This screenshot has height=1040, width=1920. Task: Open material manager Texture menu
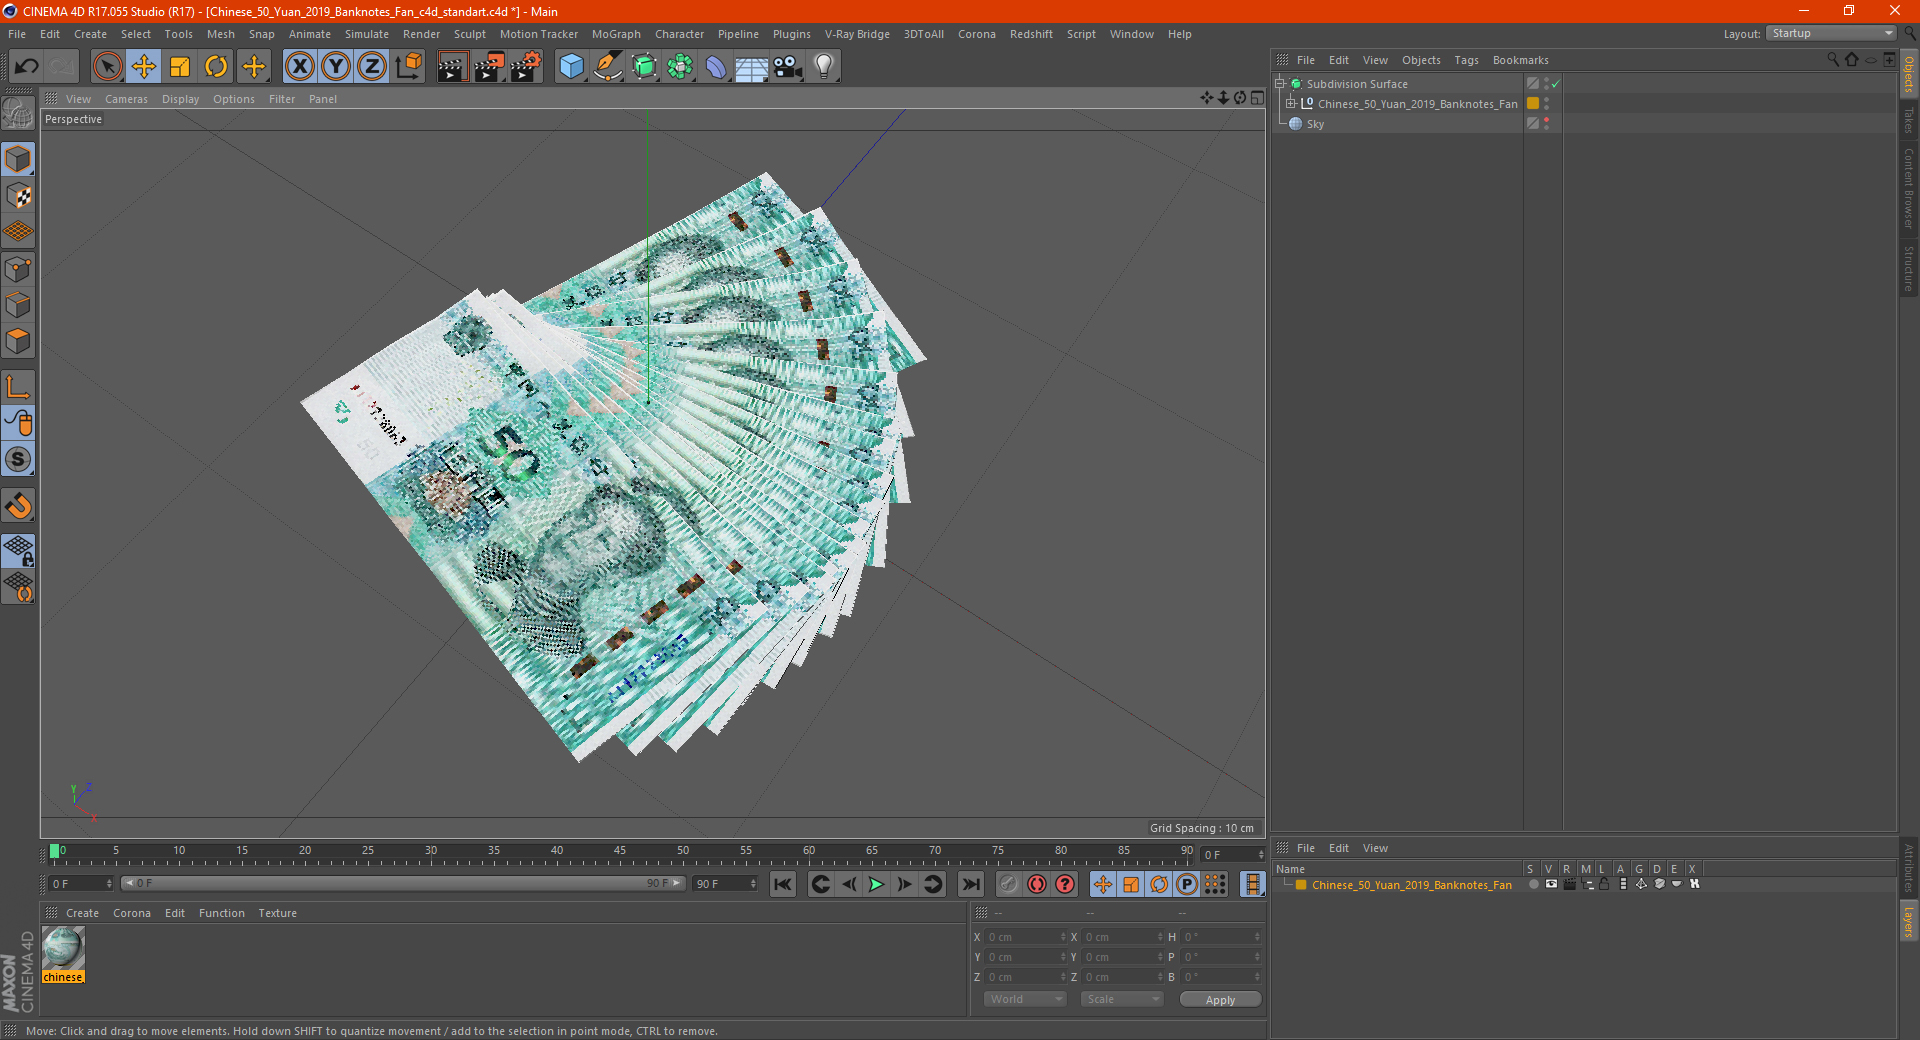point(277,913)
